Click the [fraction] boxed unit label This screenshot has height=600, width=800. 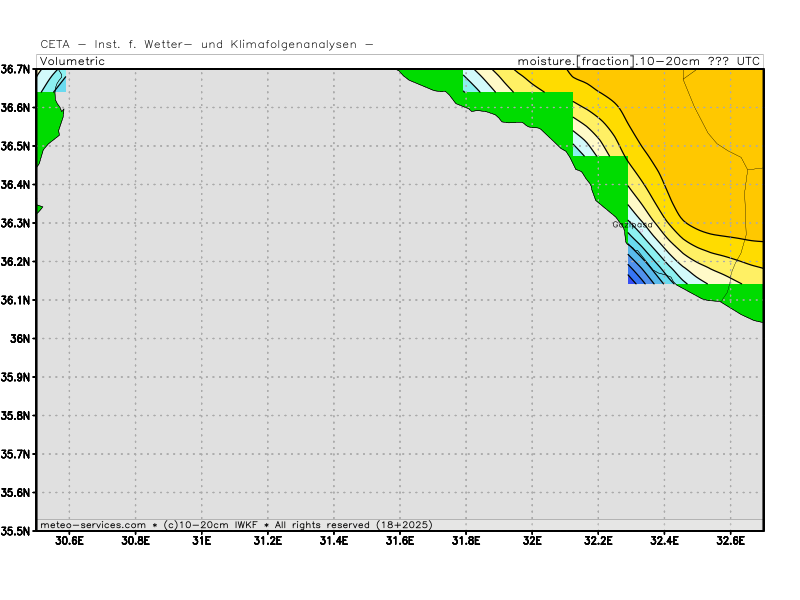pyautogui.click(x=606, y=61)
